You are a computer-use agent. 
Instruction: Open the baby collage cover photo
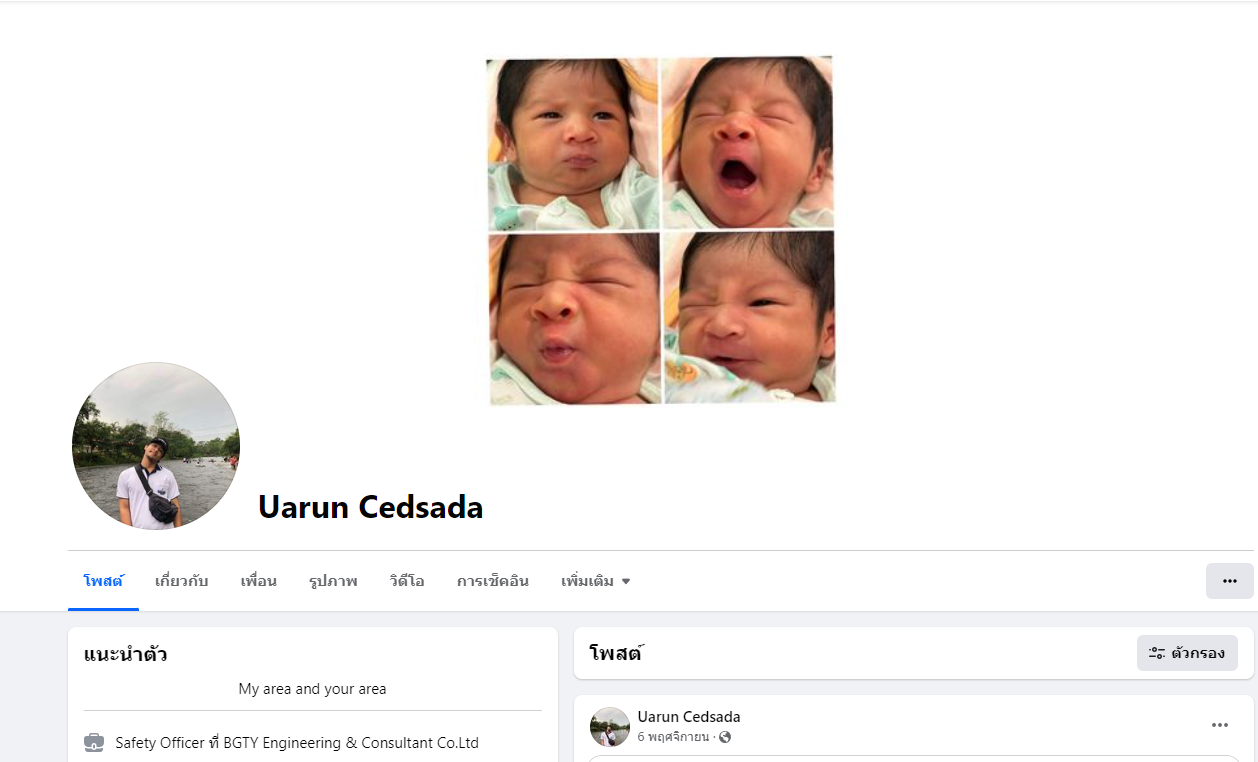tap(660, 231)
